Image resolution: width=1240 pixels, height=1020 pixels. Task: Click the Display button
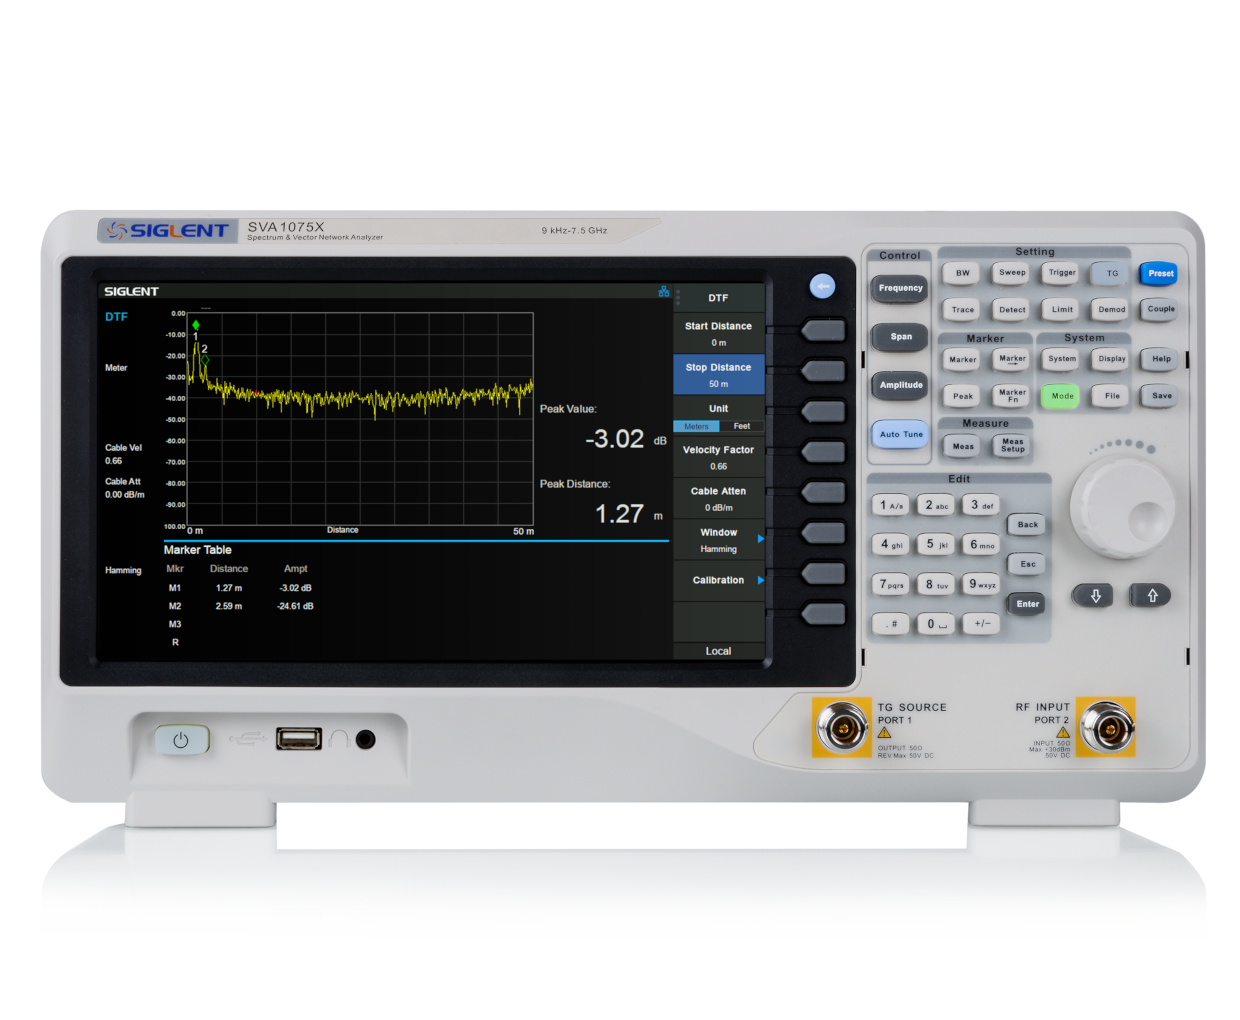1112,359
